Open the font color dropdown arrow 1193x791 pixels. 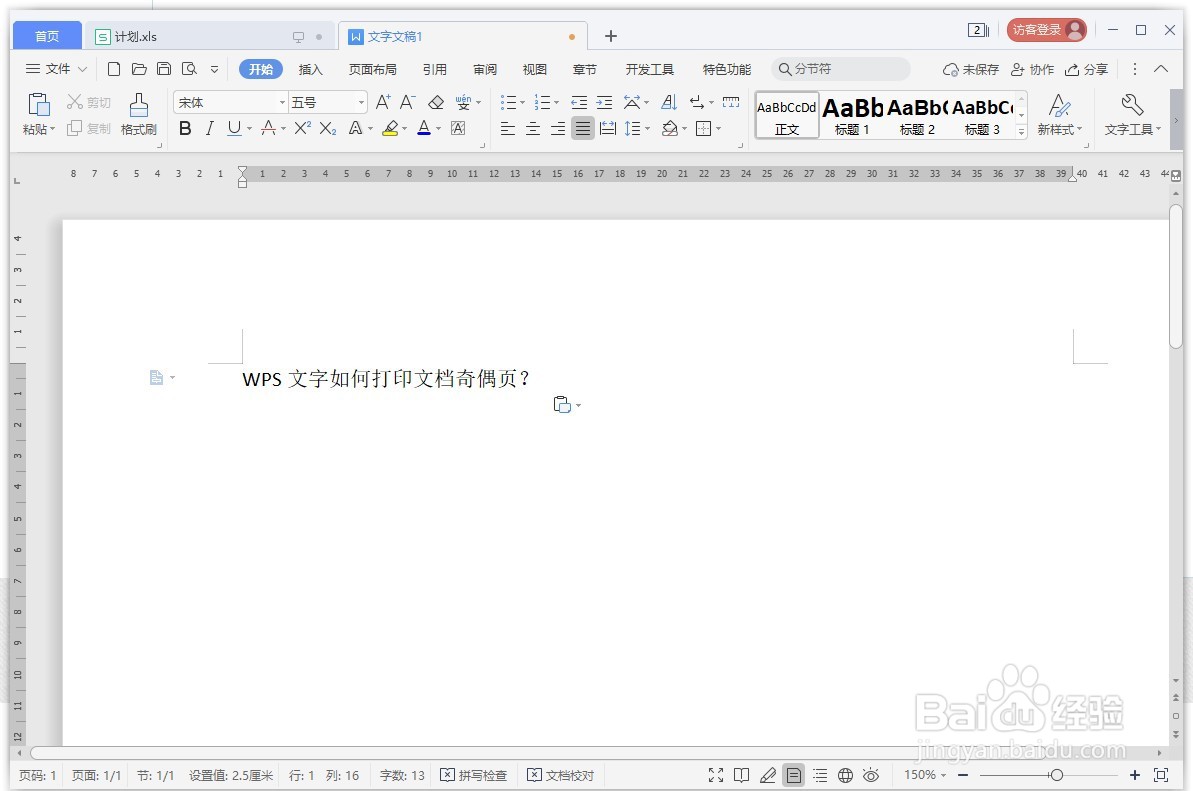[439, 129]
